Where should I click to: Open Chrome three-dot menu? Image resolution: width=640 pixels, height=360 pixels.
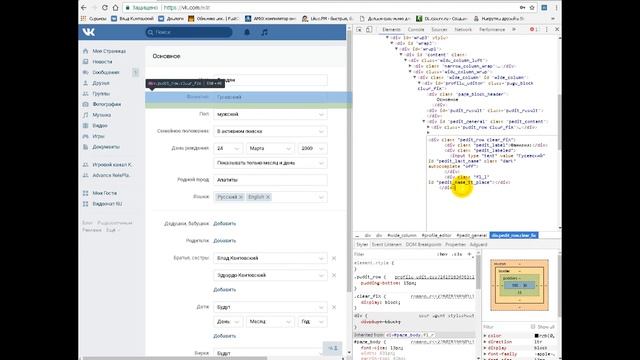(556, 7)
